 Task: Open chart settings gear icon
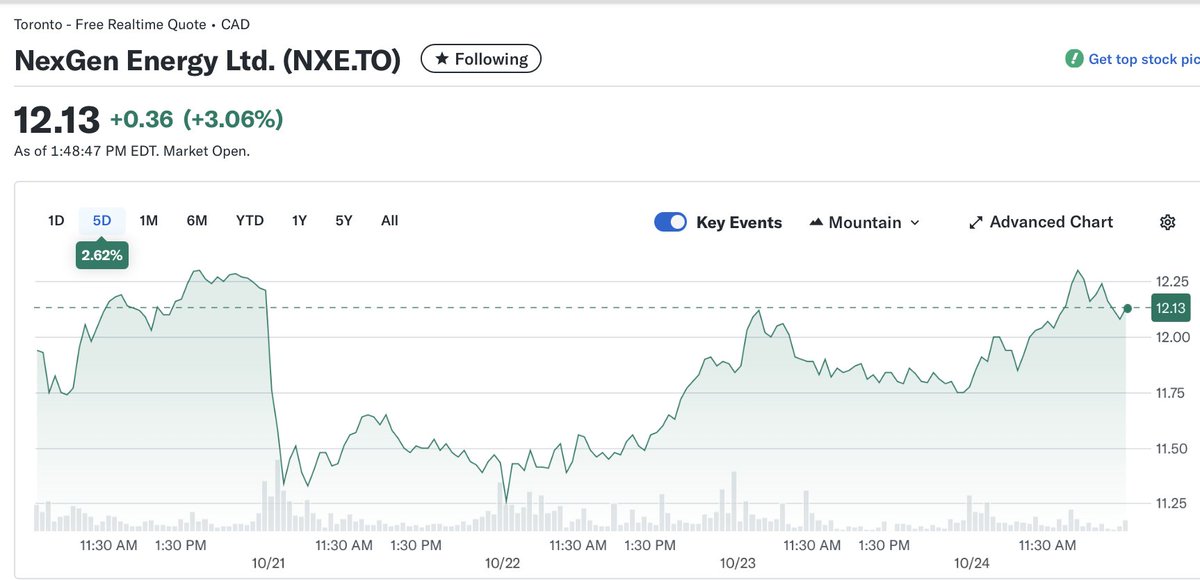[x=1167, y=222]
